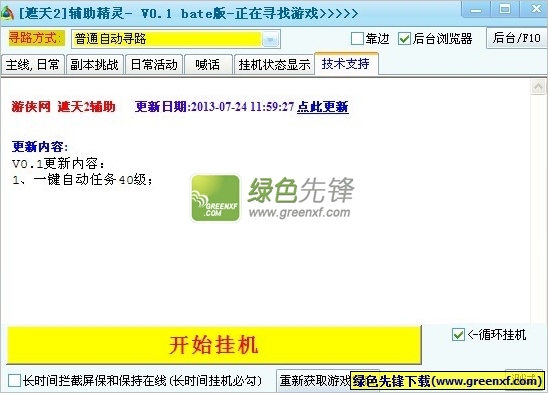Show the 挂机状态显示 tab
The image size is (548, 393).
click(274, 65)
